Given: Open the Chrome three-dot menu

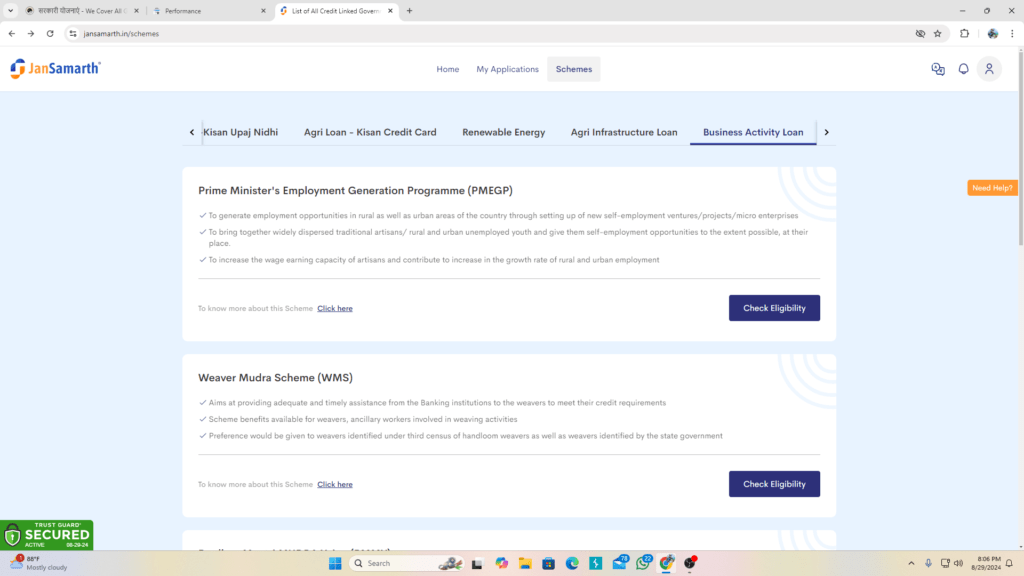Looking at the screenshot, I should pyautogui.click(x=1012, y=33).
